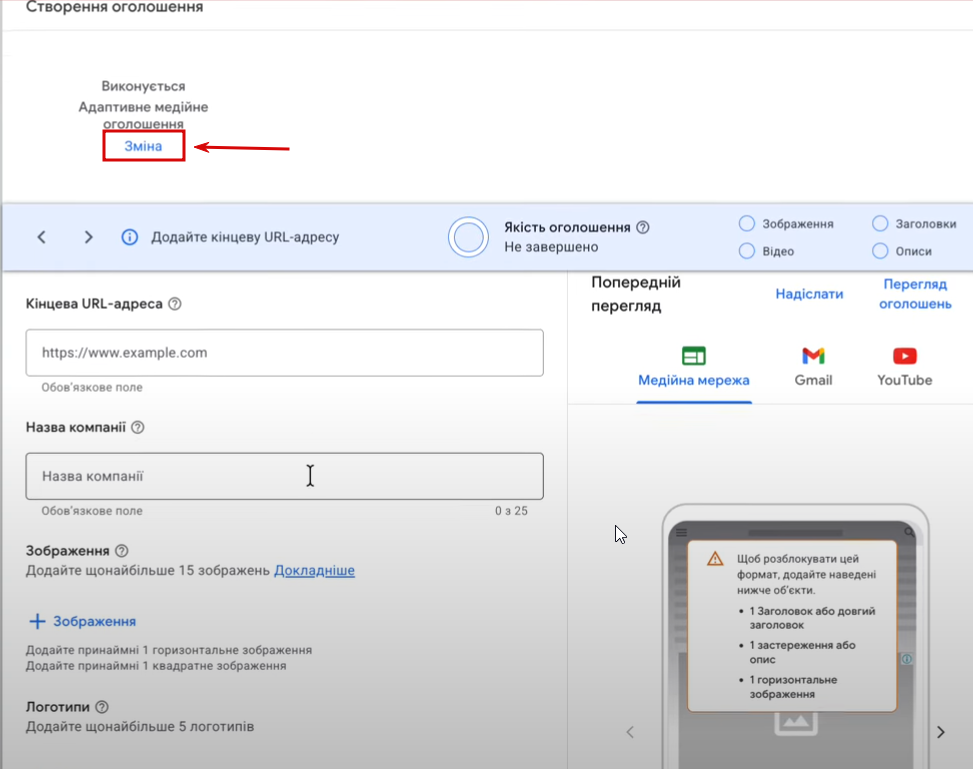The height and width of the screenshot is (769, 973).
Task: Click the image placeholder icon in phone preview
Action: 796,724
